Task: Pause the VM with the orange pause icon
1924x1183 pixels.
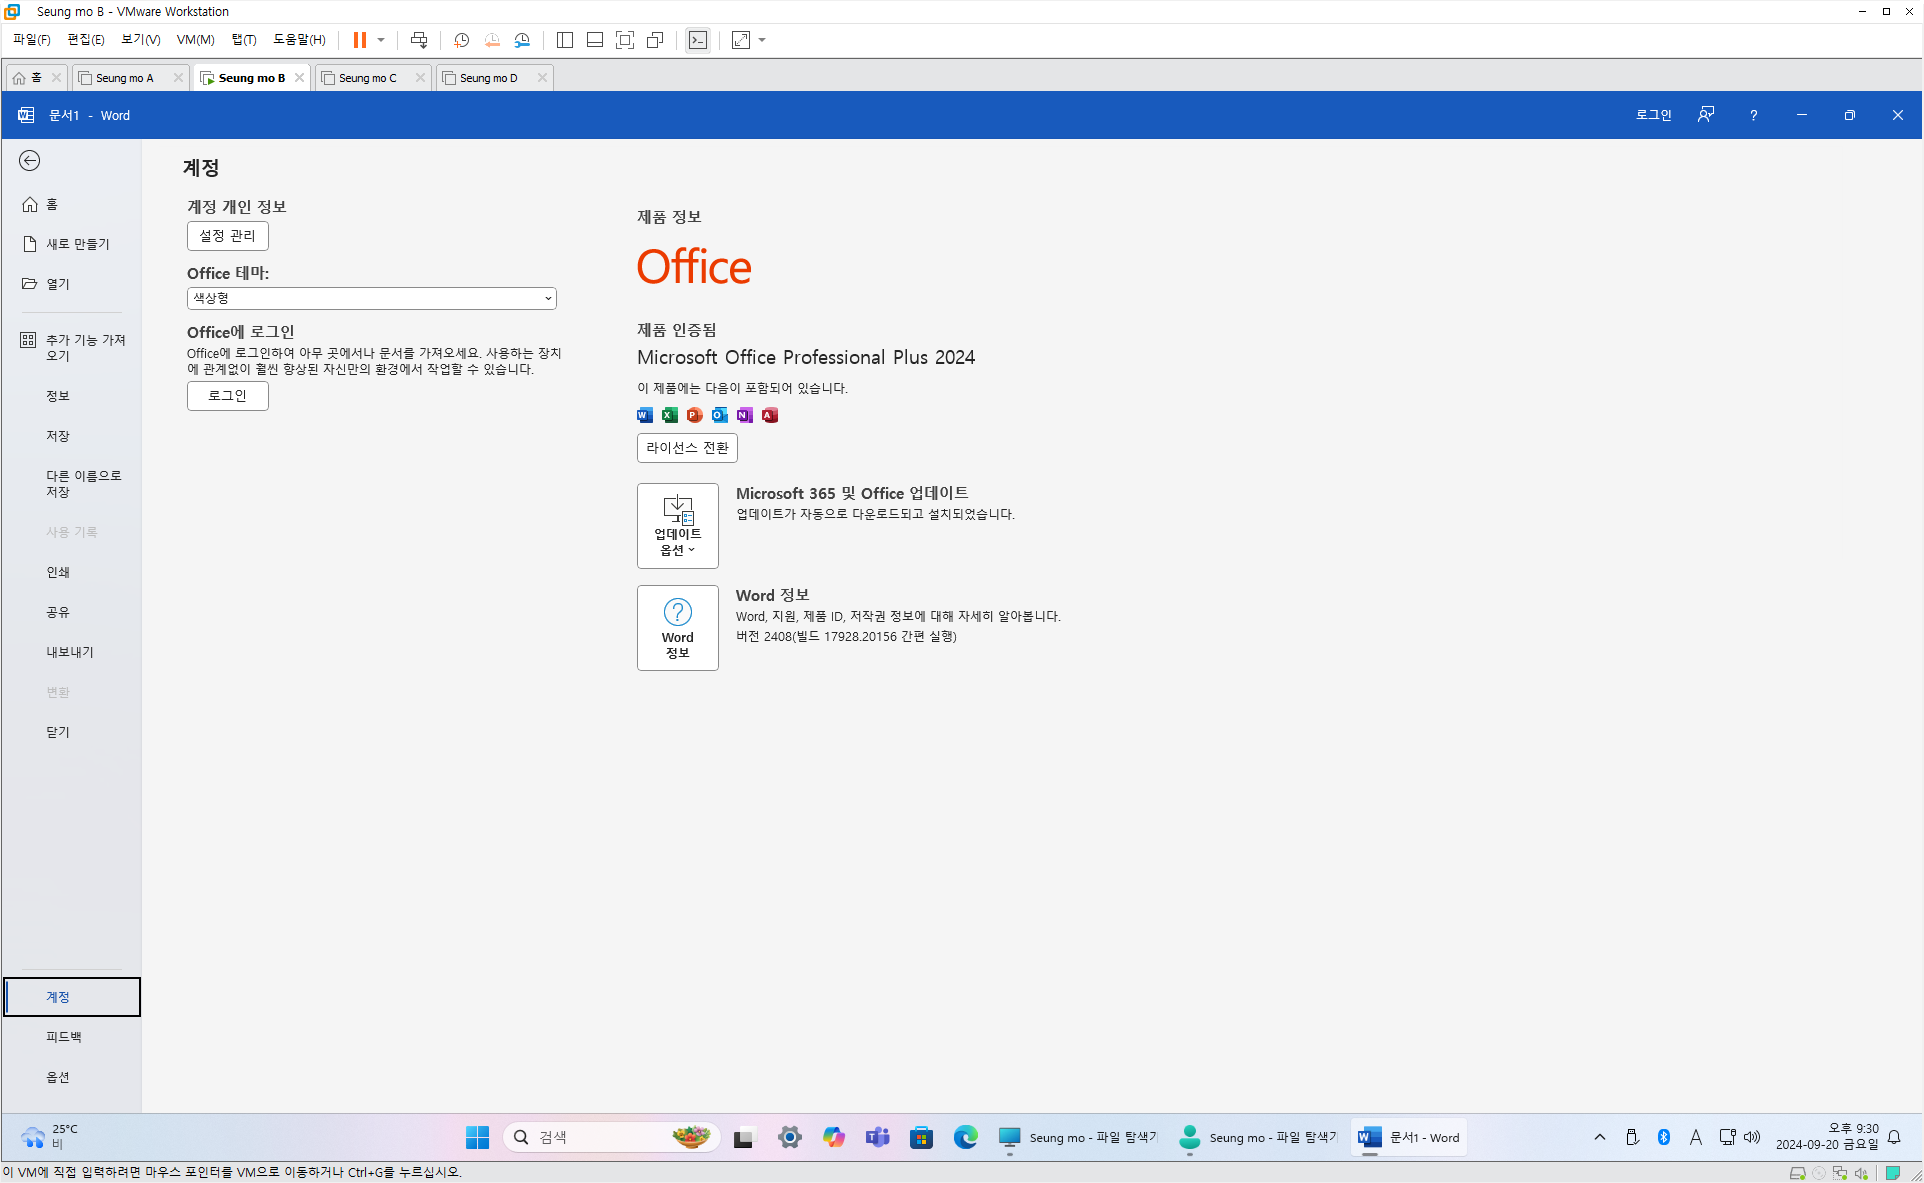Action: click(359, 40)
